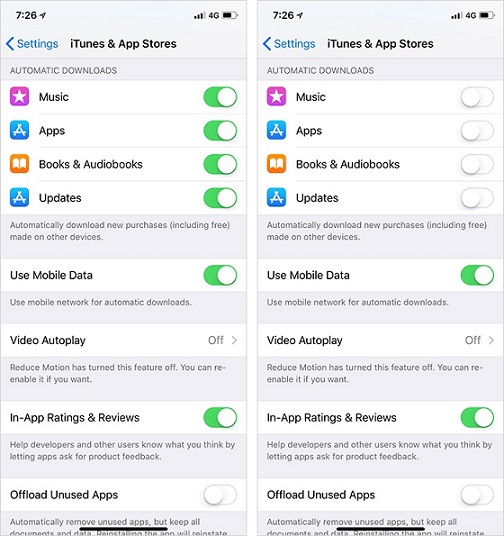Open Video Autoplay chevron in left screen
This screenshot has height=536, width=504.
point(234,340)
